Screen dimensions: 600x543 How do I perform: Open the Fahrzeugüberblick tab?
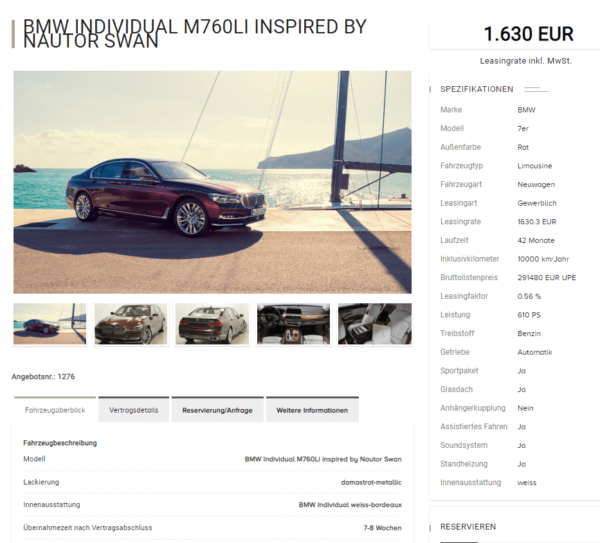pyautogui.click(x=55, y=410)
